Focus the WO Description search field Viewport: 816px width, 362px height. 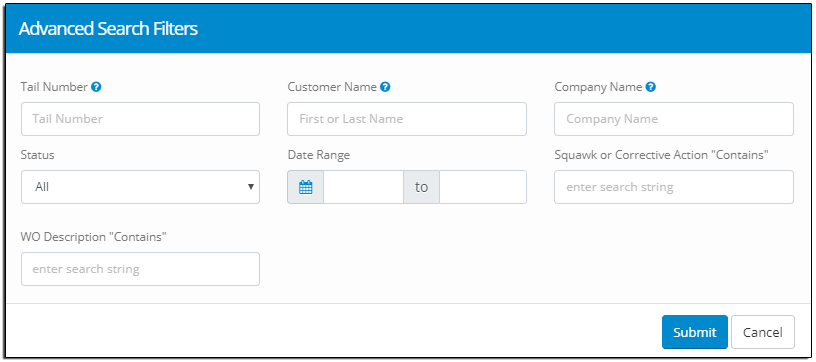click(141, 269)
